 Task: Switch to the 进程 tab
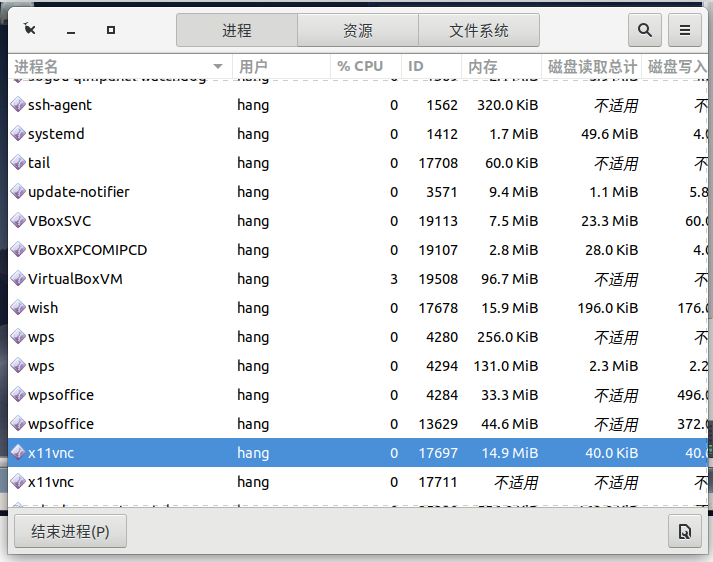click(x=237, y=30)
